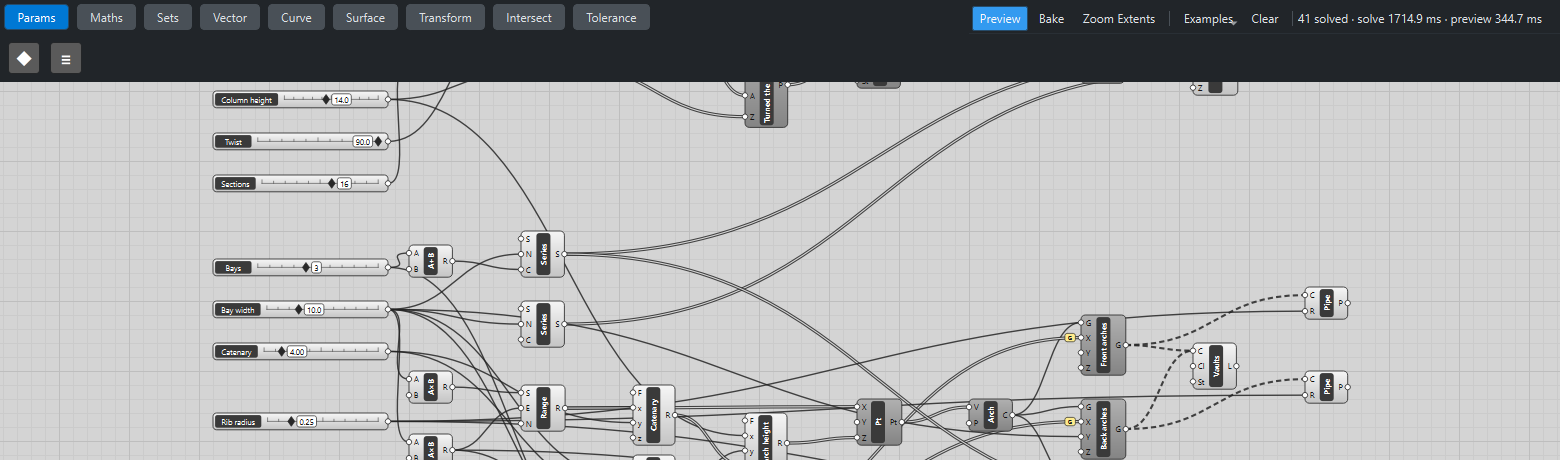Image resolution: width=1560 pixels, height=460 pixels.
Task: Select the Back arches node
Action: [x=1103, y=429]
